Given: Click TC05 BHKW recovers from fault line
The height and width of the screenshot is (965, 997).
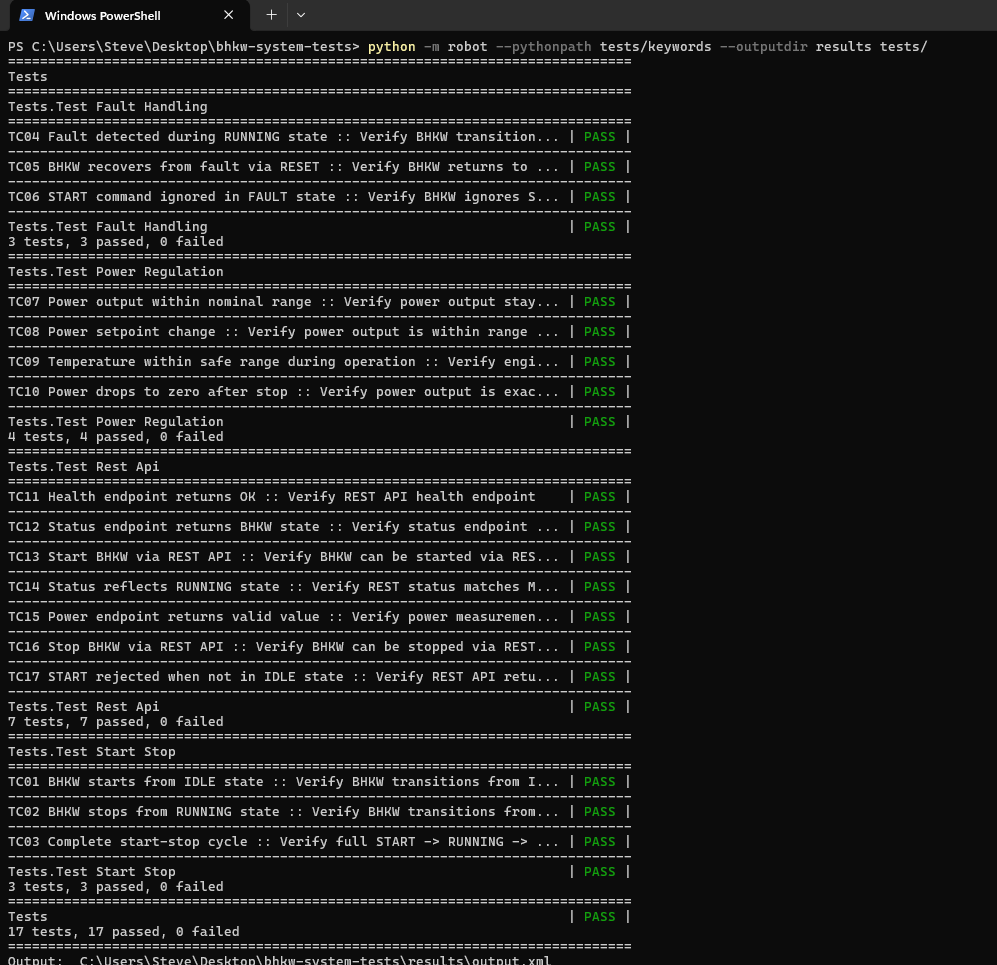Looking at the screenshot, I should click(319, 167).
